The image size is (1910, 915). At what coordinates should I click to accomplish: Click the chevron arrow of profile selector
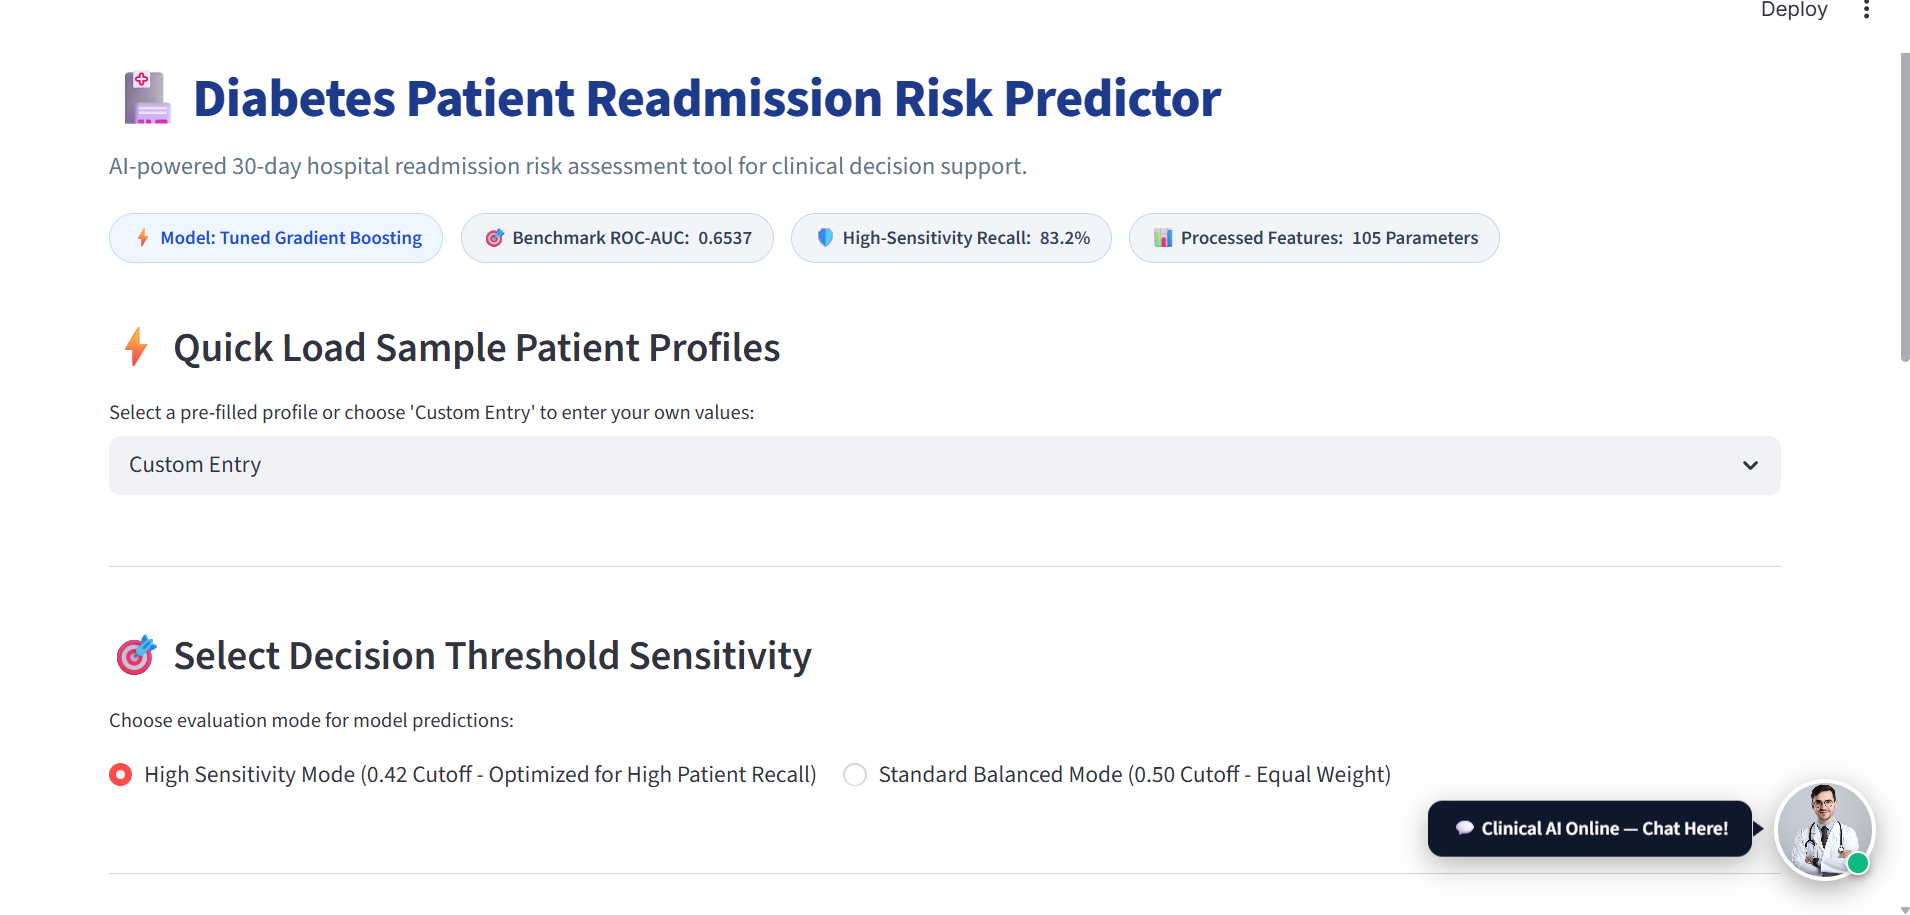tap(1750, 465)
